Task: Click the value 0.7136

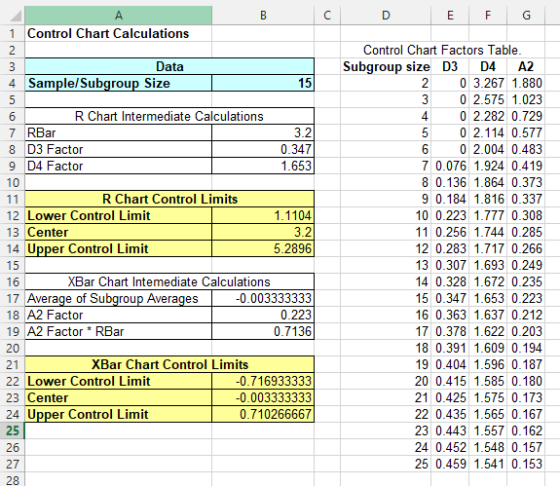Action: pyautogui.click(x=263, y=331)
